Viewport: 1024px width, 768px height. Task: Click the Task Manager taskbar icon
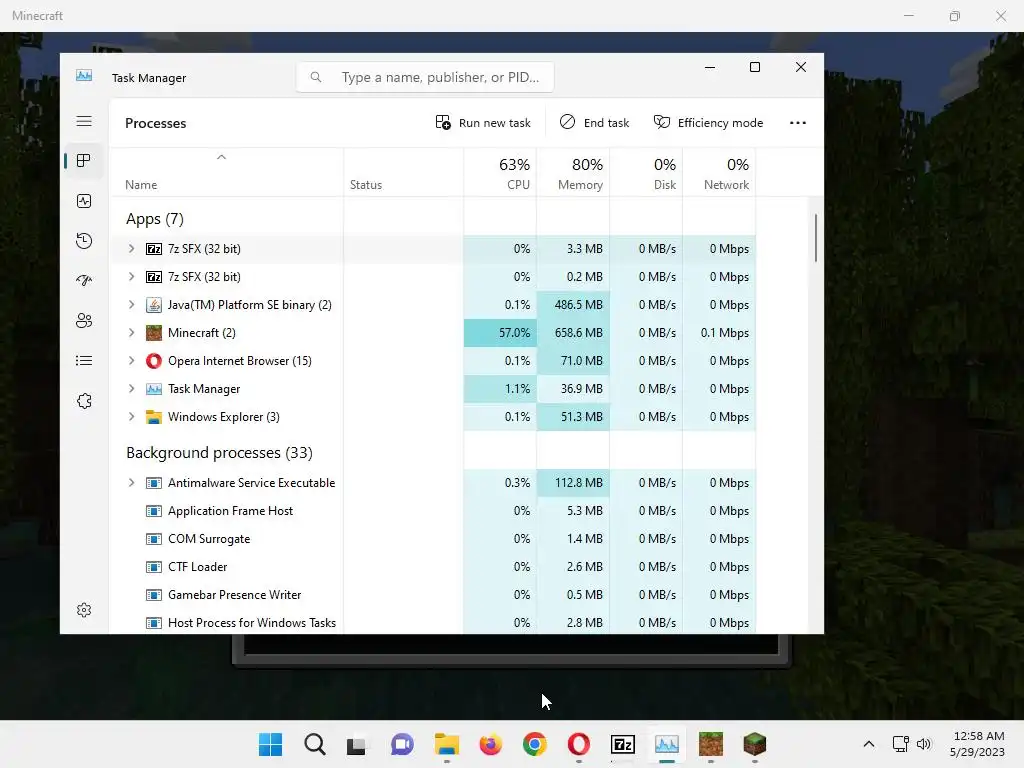point(667,744)
